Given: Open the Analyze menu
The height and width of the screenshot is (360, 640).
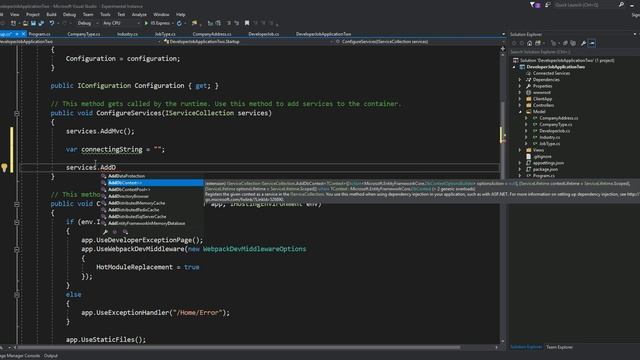Looking at the screenshot, I should coord(139,14).
